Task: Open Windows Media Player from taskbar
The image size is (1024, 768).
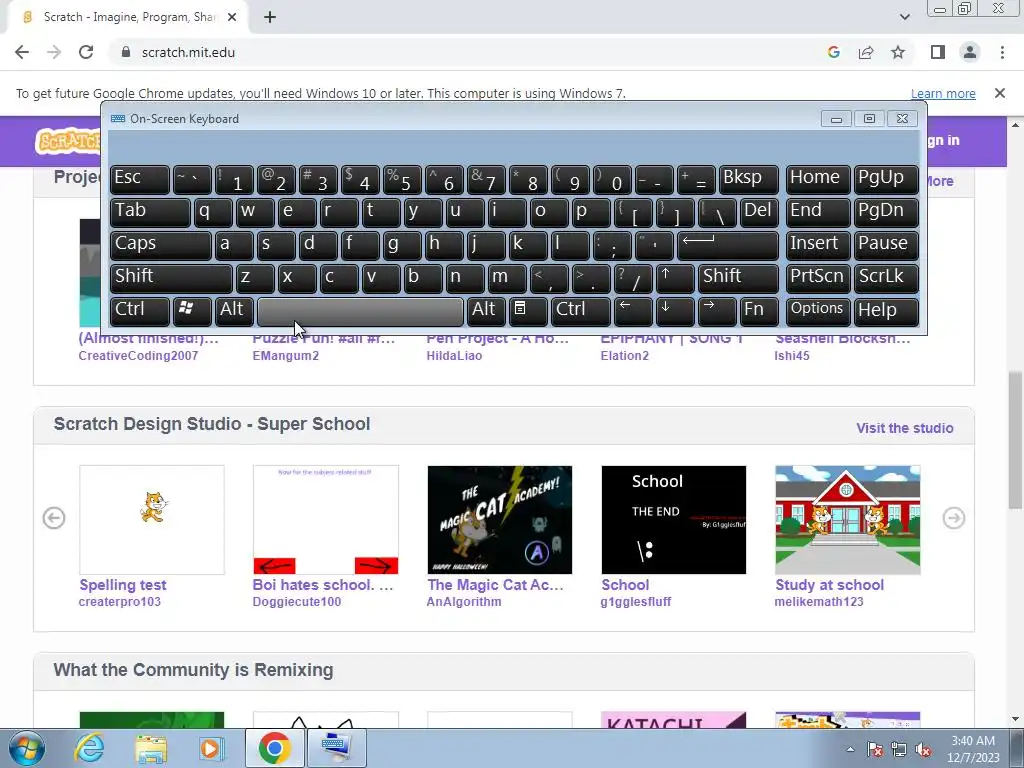Action: 210,748
